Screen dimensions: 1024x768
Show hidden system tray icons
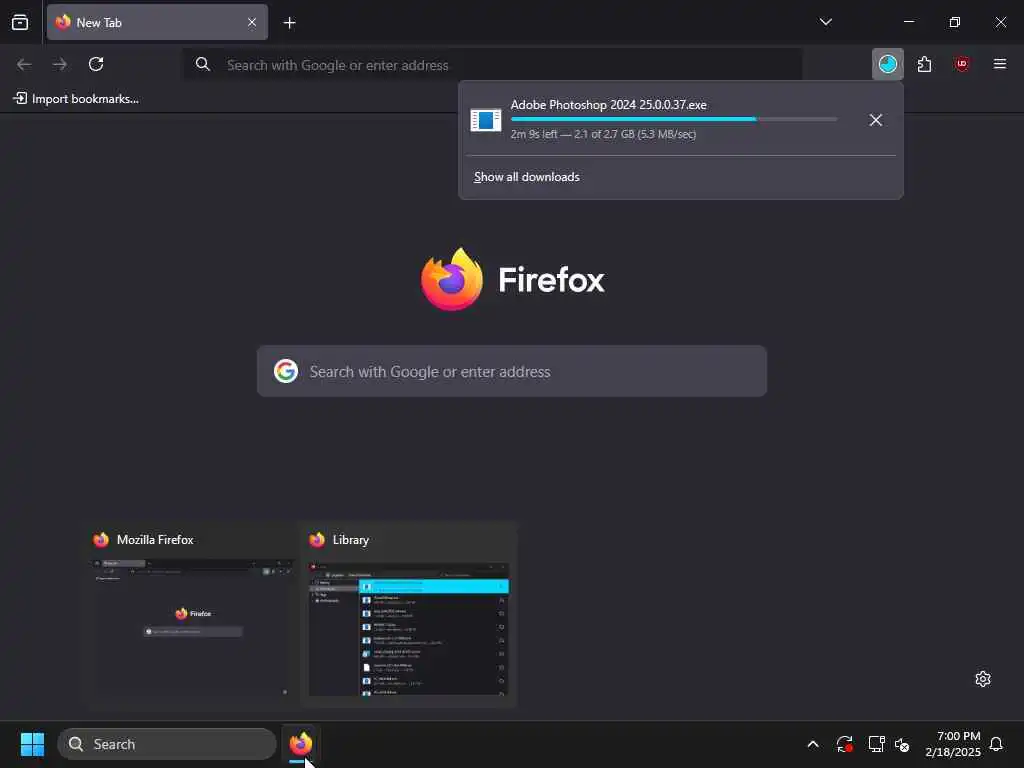point(812,744)
